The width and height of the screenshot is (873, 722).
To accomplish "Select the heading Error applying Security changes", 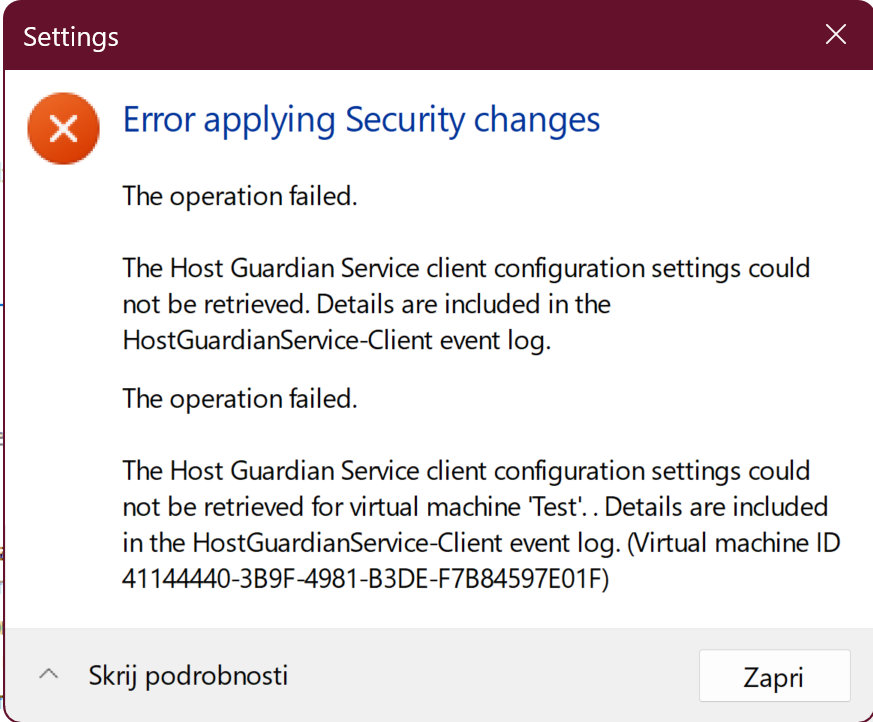I will pyautogui.click(x=360, y=119).
